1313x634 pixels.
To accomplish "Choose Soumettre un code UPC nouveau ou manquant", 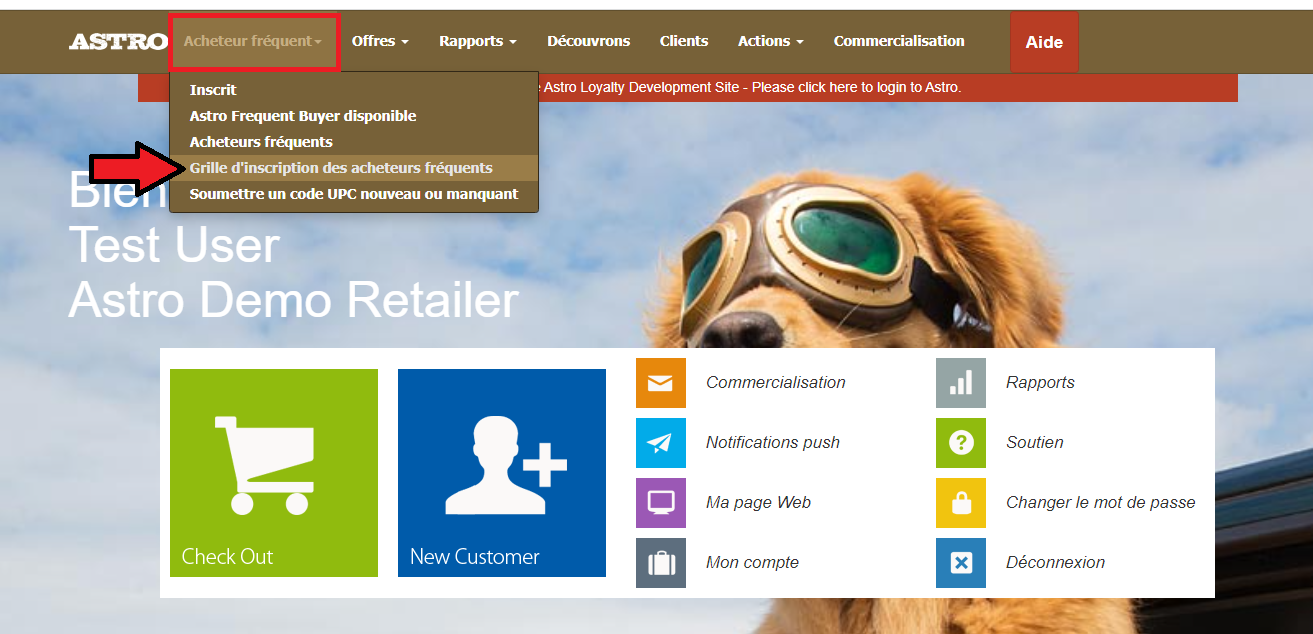I will (x=354, y=194).
